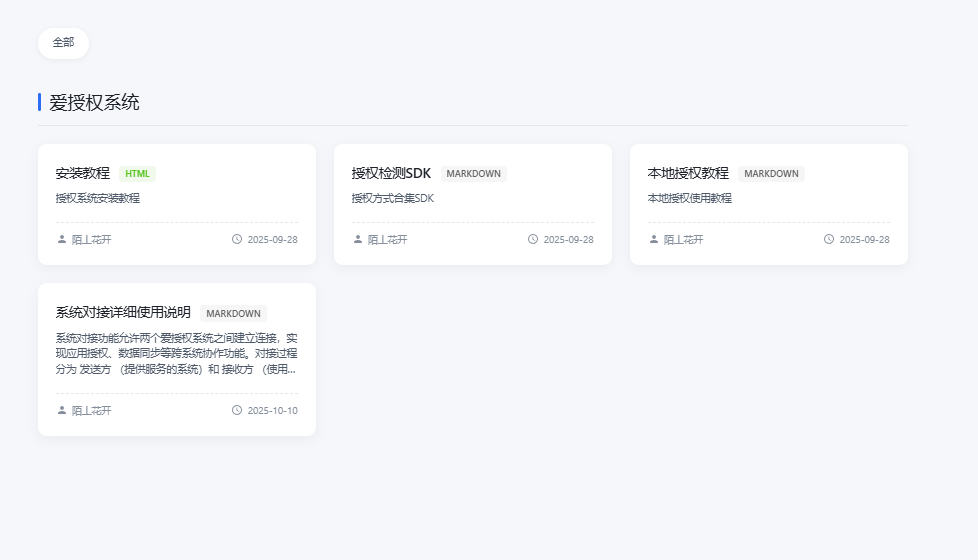The height and width of the screenshot is (560, 978).
Task: Select the 全部 filter tab
Action: click(63, 43)
